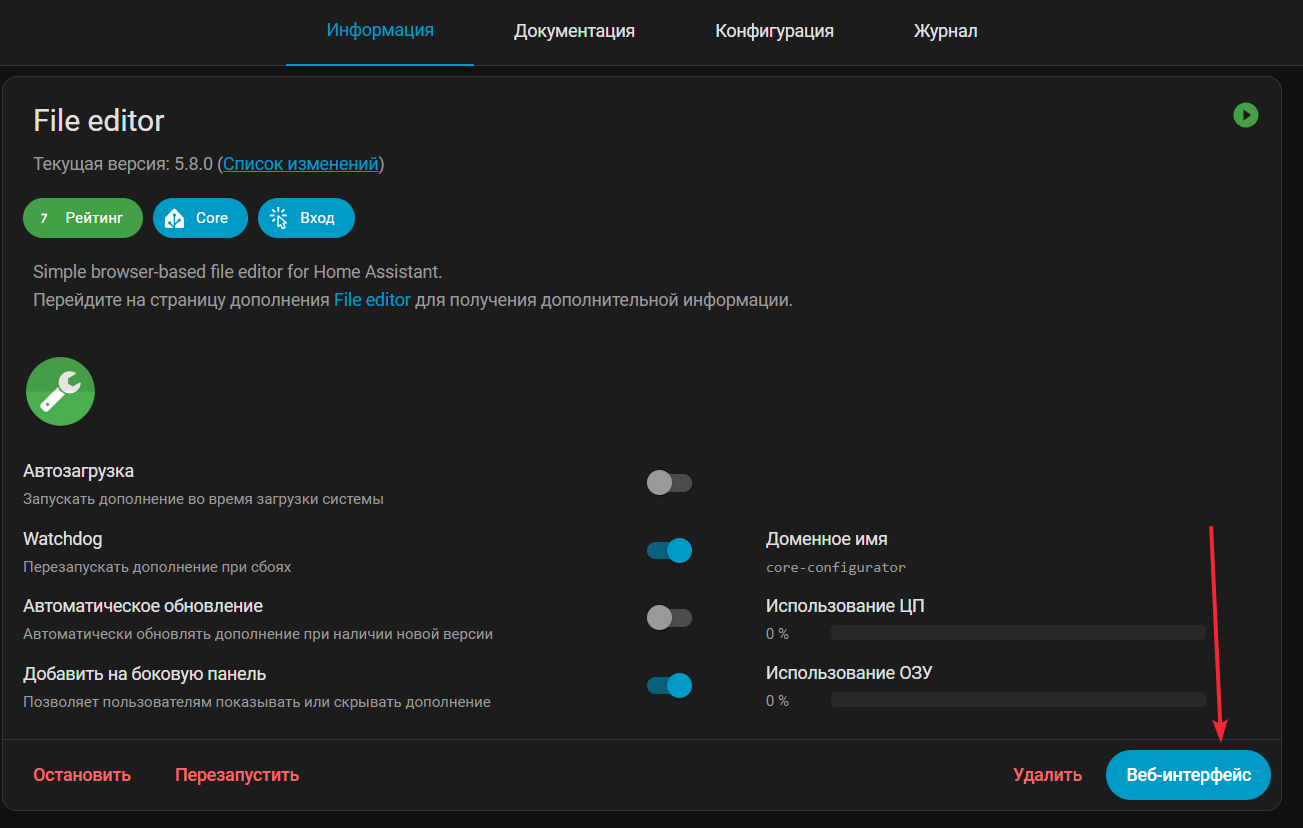Image resolution: width=1303 pixels, height=828 pixels.
Task: Click the Добавить на боковую панель label
Action: point(144,674)
